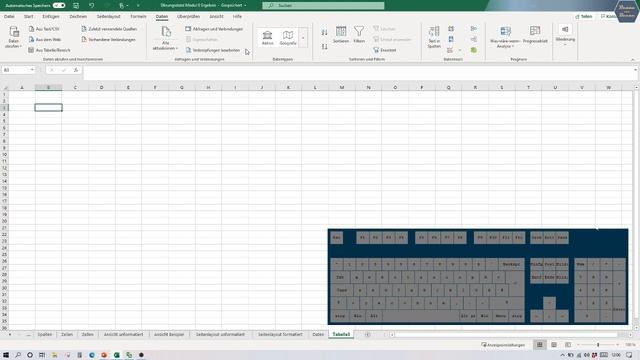This screenshot has width=640, height=360.
Task: Open the Datei menu
Action: coord(9,16)
